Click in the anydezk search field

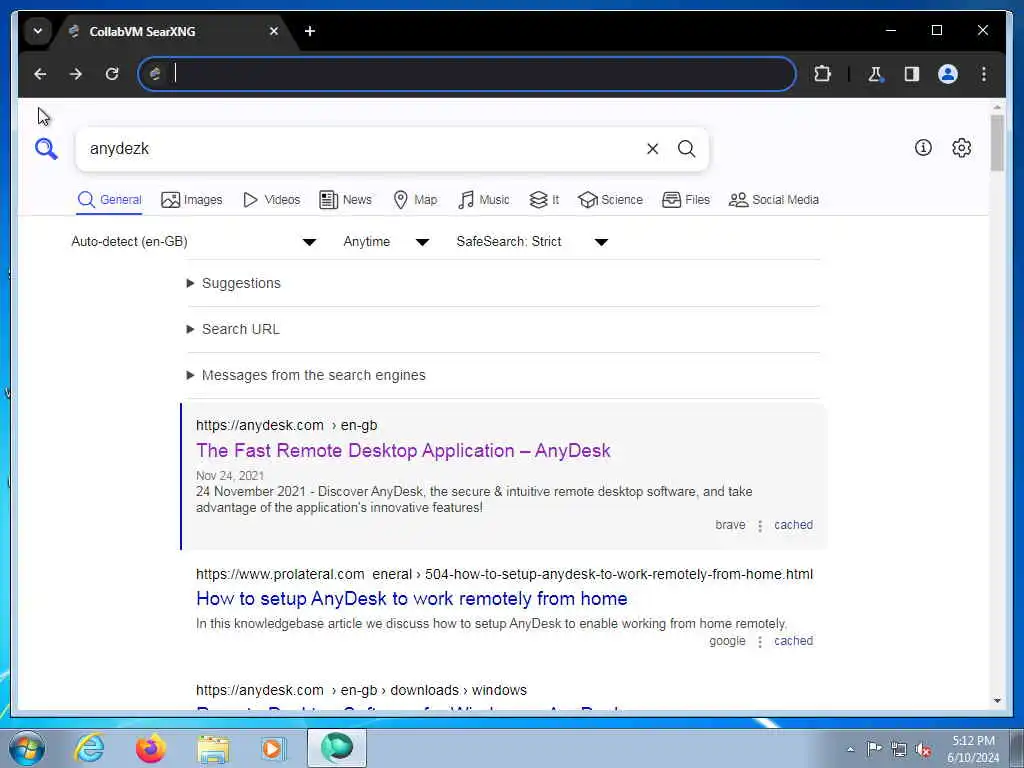pyautogui.click(x=358, y=149)
